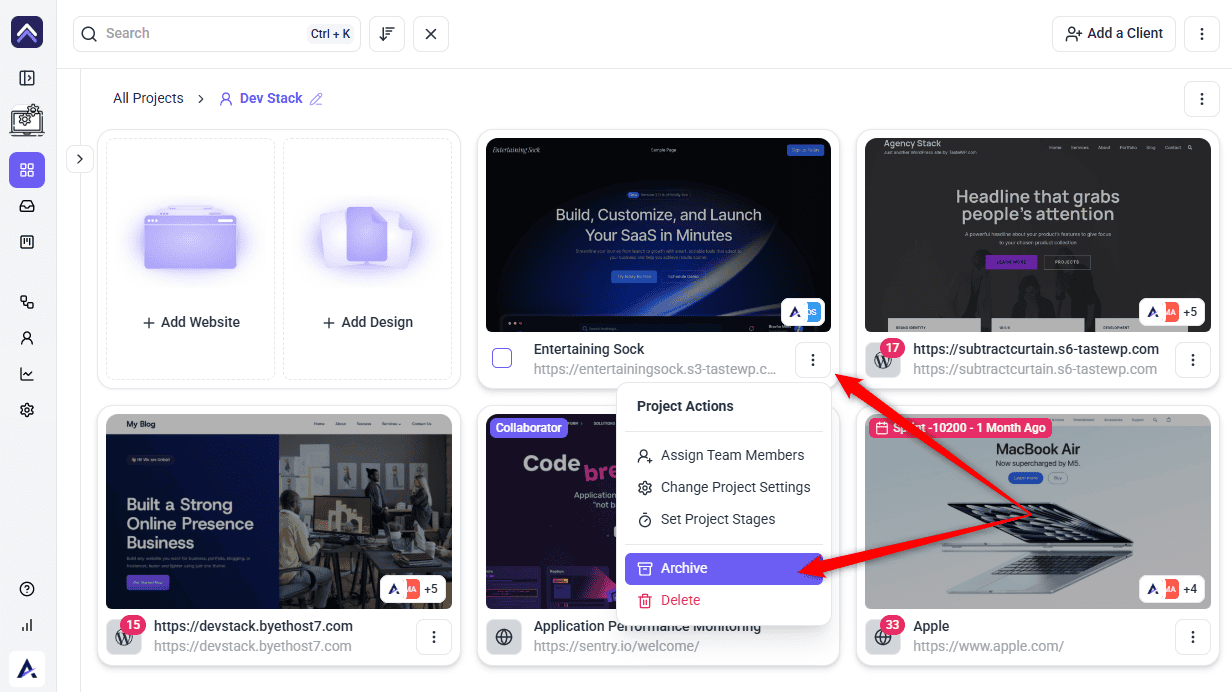Screen dimensions: 1232x692
Task: Open Entertaining Sock three-dot project menu
Action: click(813, 360)
